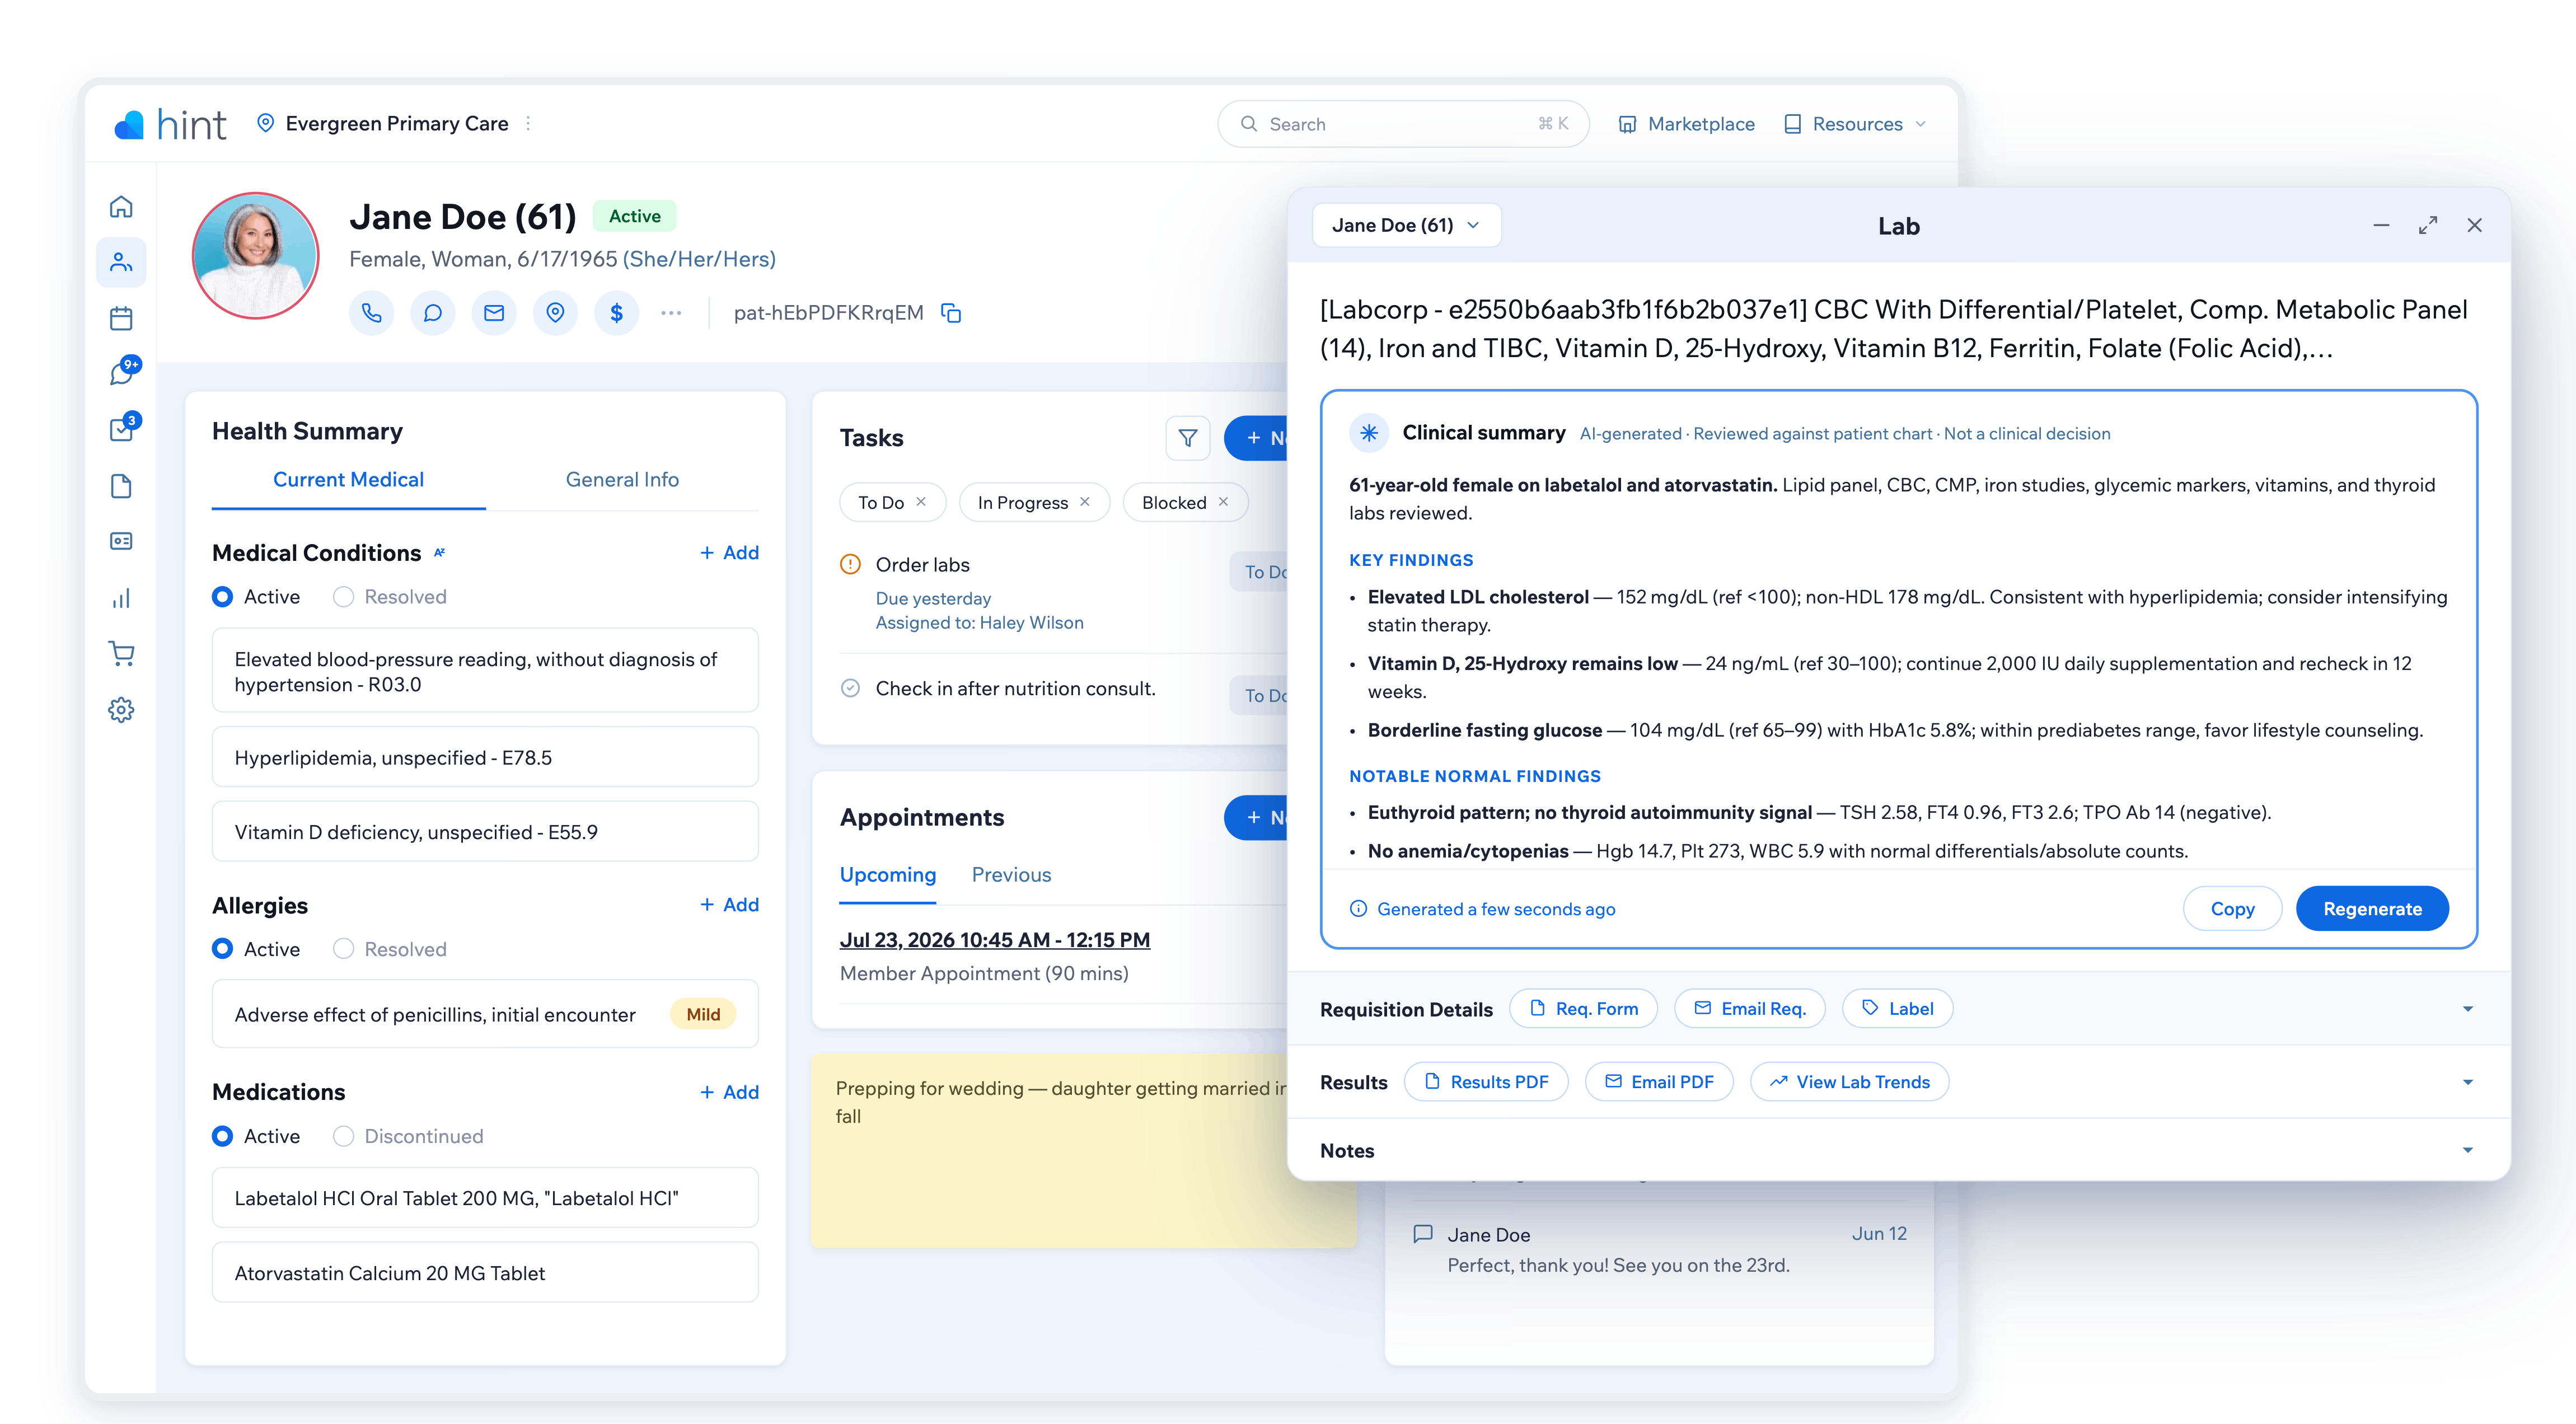Copy the clinical summary
2576x1424 pixels.
[2232, 908]
